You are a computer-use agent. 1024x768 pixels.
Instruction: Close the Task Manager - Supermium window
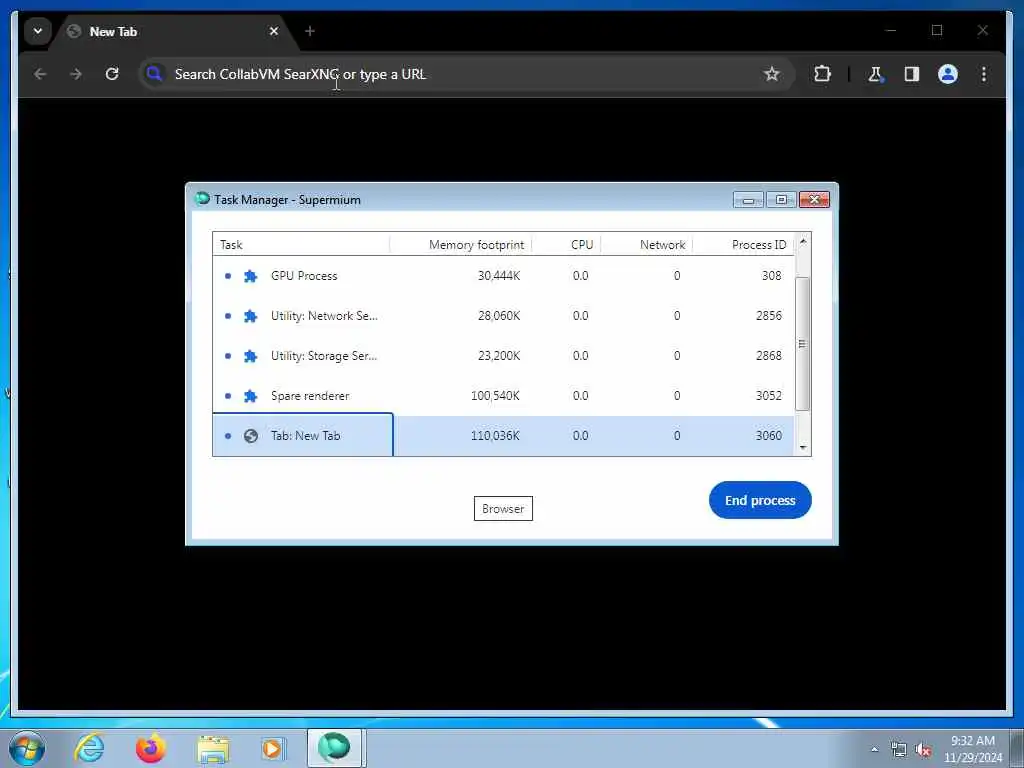[x=814, y=200]
